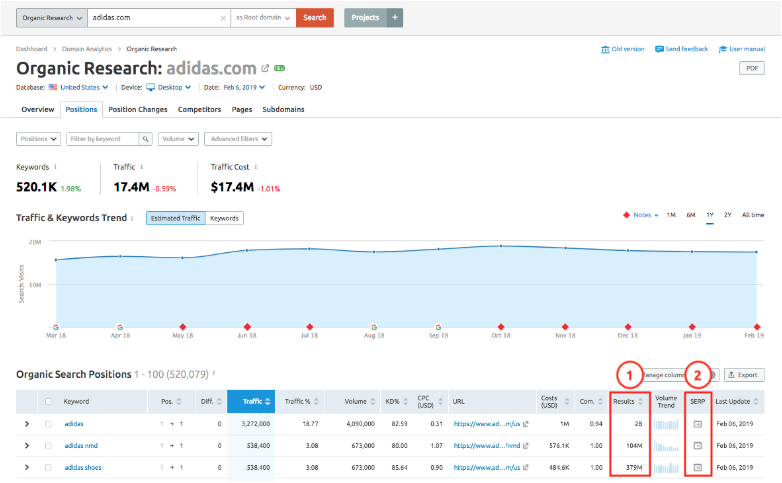Click the red note marker at Dec 18
The height and width of the screenshot is (483, 782).
(x=628, y=327)
